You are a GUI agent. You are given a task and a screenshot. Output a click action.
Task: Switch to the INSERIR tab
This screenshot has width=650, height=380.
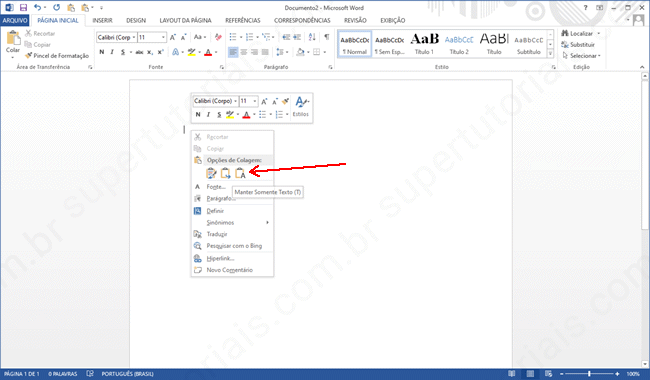[x=102, y=20]
